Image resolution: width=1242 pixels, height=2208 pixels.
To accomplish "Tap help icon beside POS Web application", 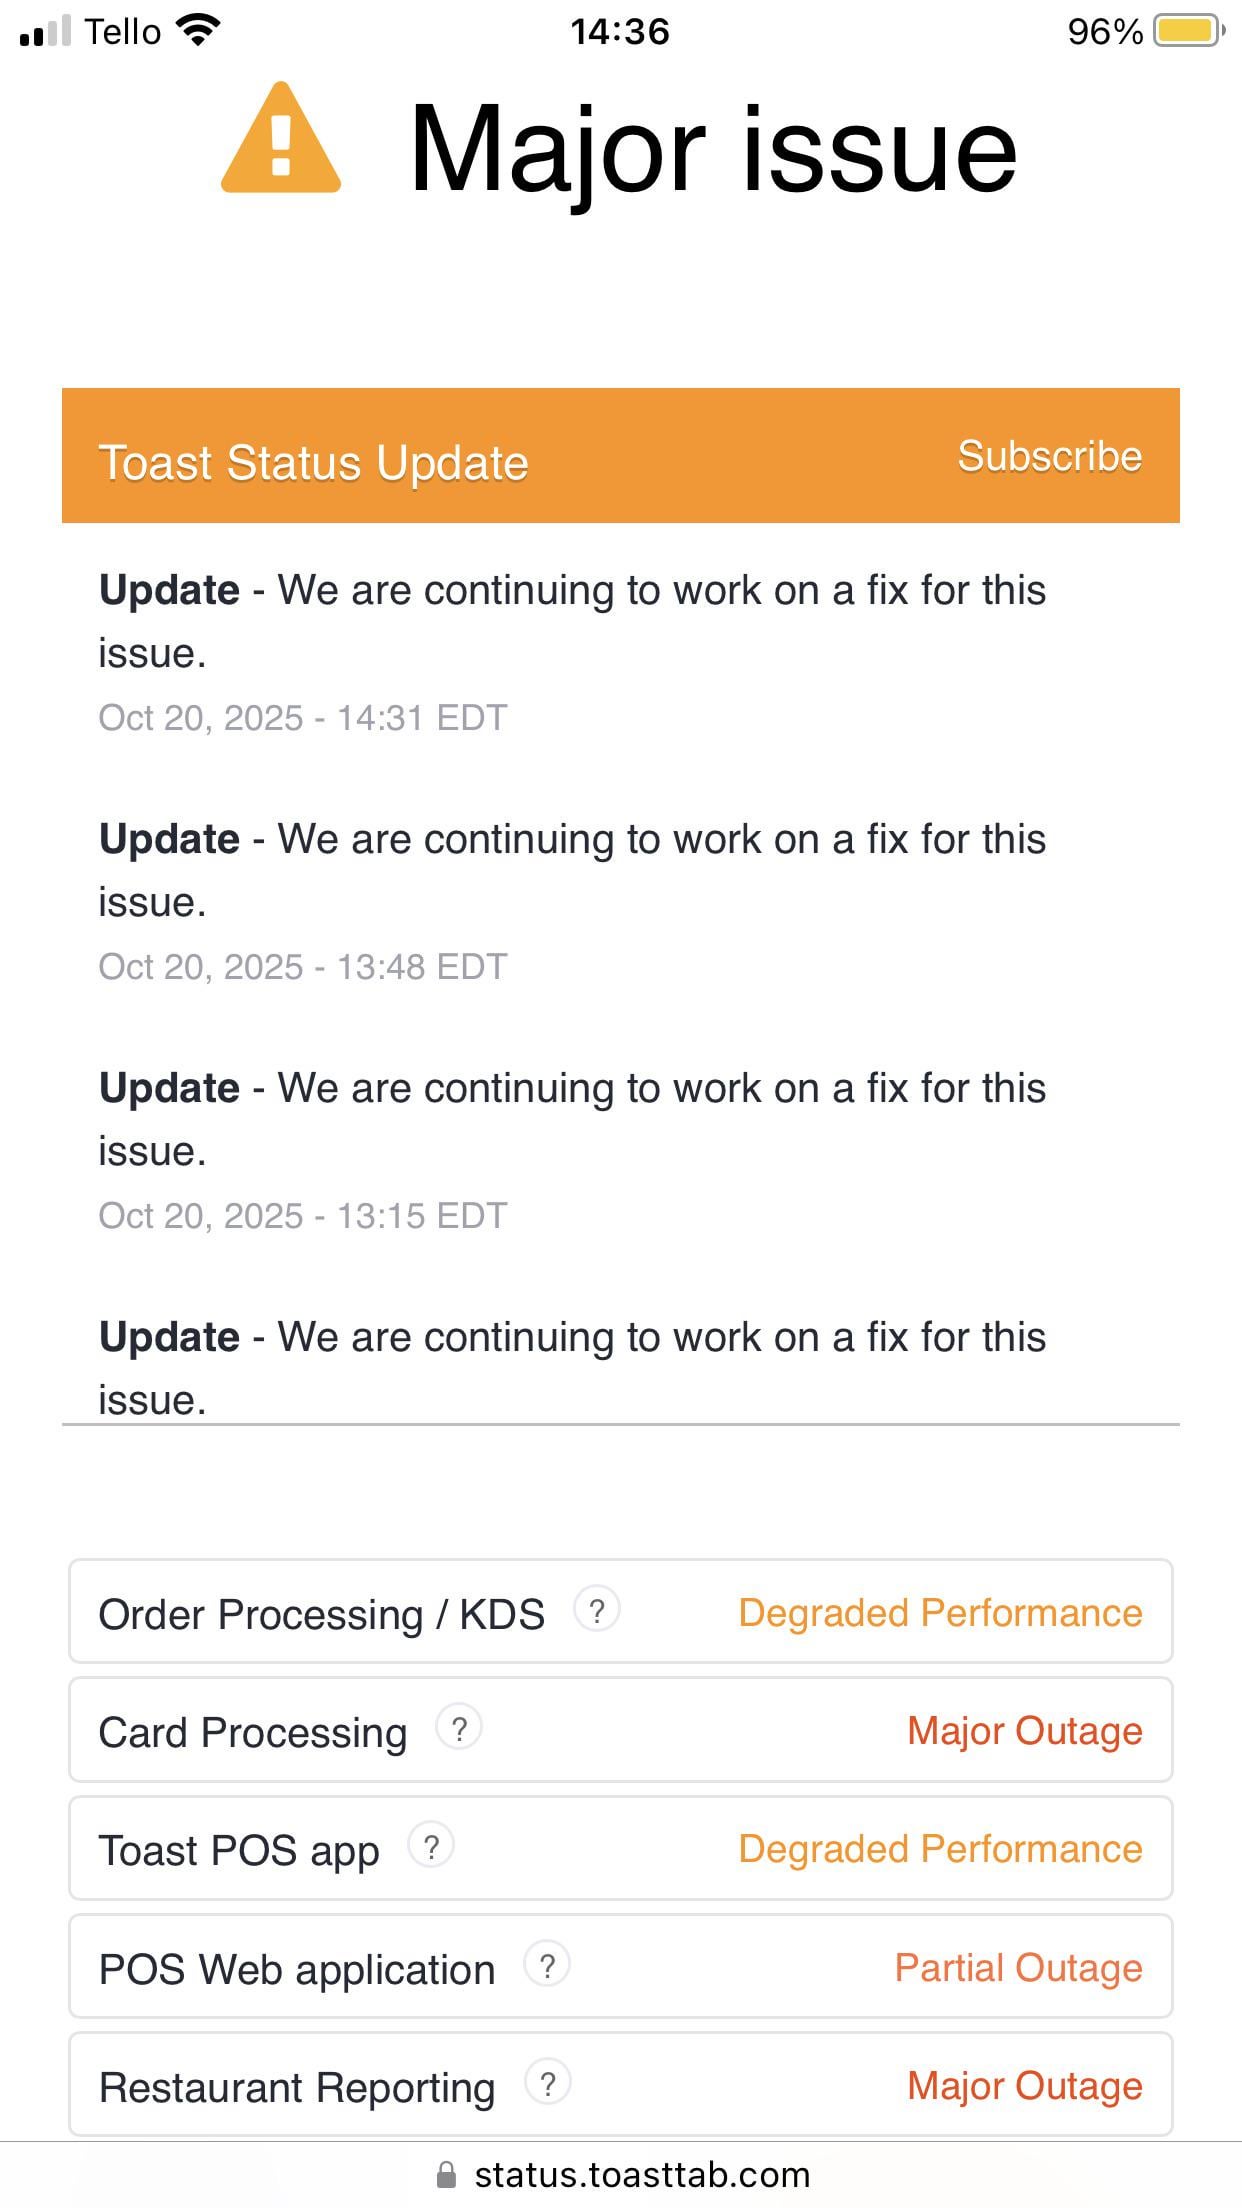I will (x=547, y=1965).
